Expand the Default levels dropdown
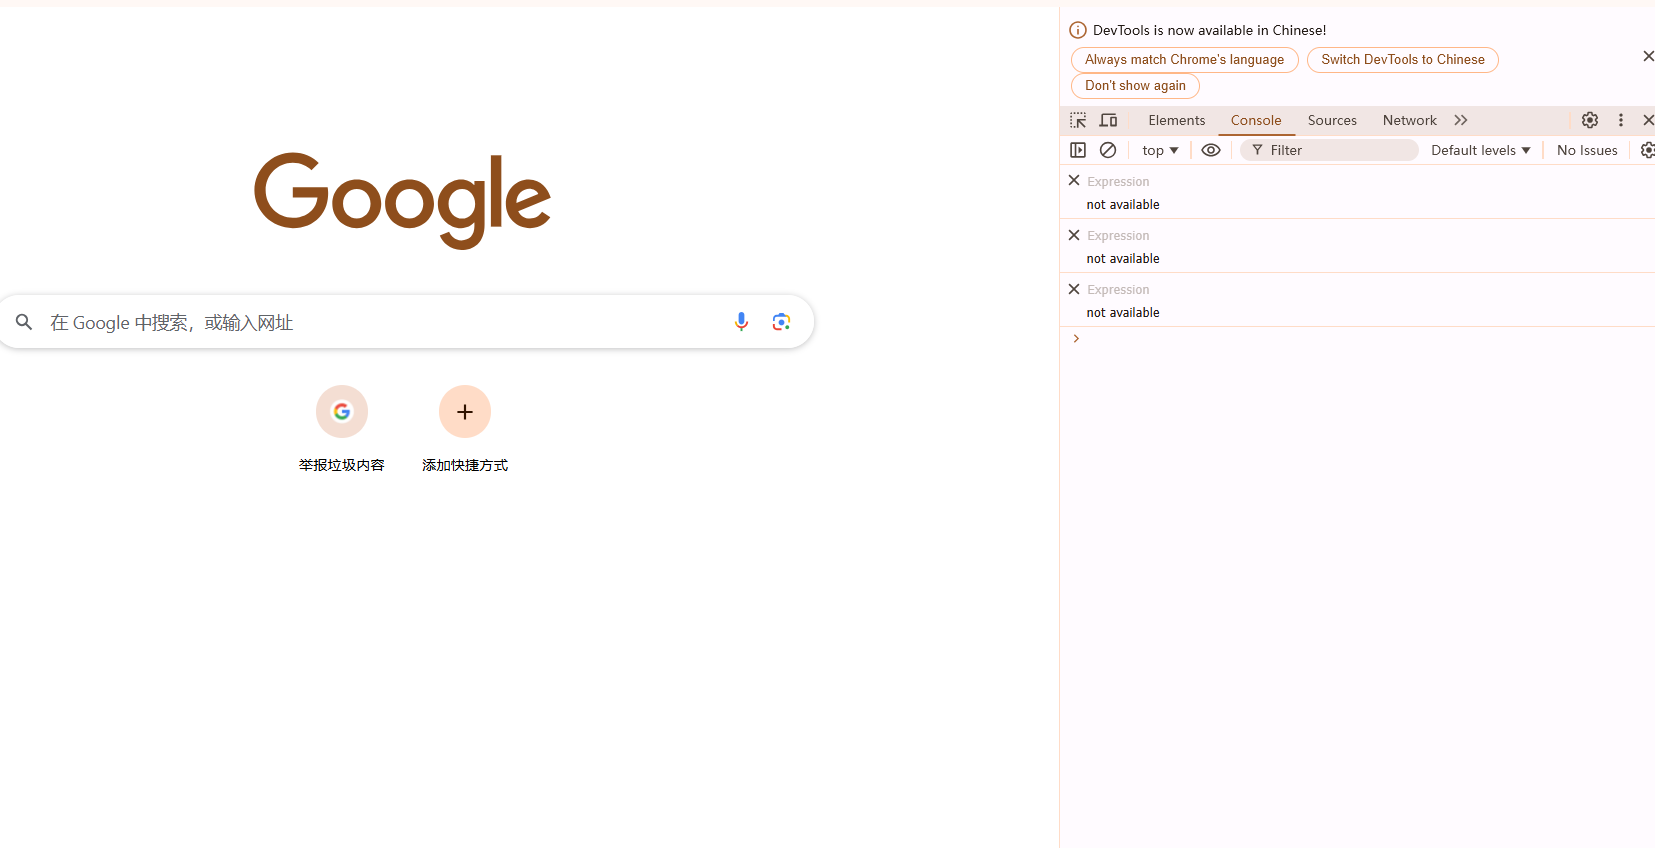 (1481, 150)
